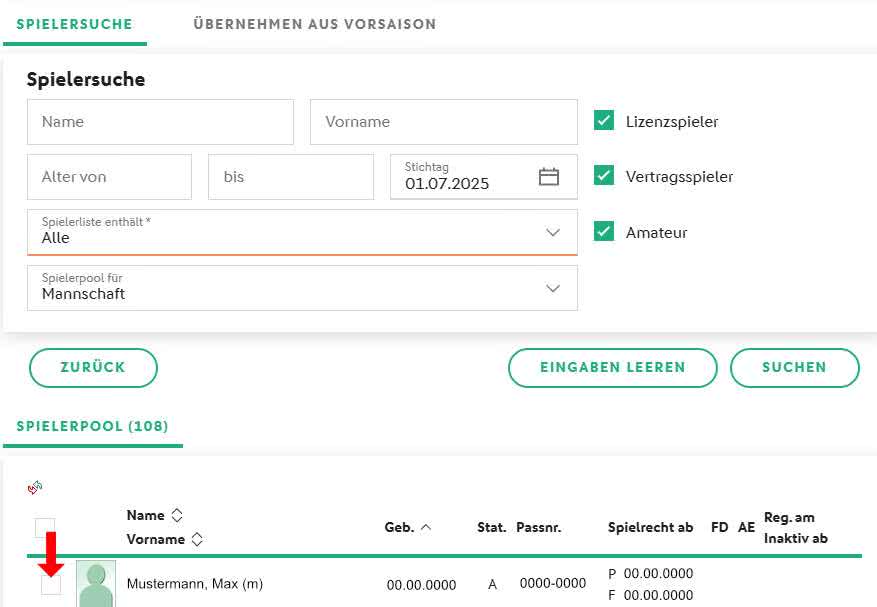This screenshot has height=607, width=877.
Task: Open the Stichtag calendar picker icon
Action: pos(548,177)
